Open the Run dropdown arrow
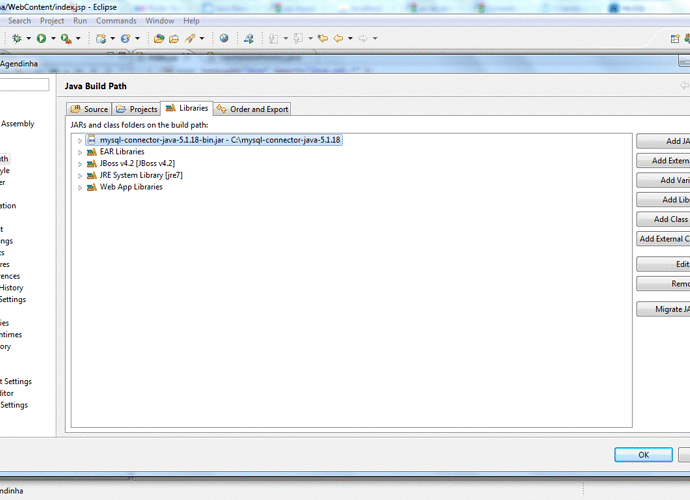This screenshot has width=690, height=500. (53, 39)
